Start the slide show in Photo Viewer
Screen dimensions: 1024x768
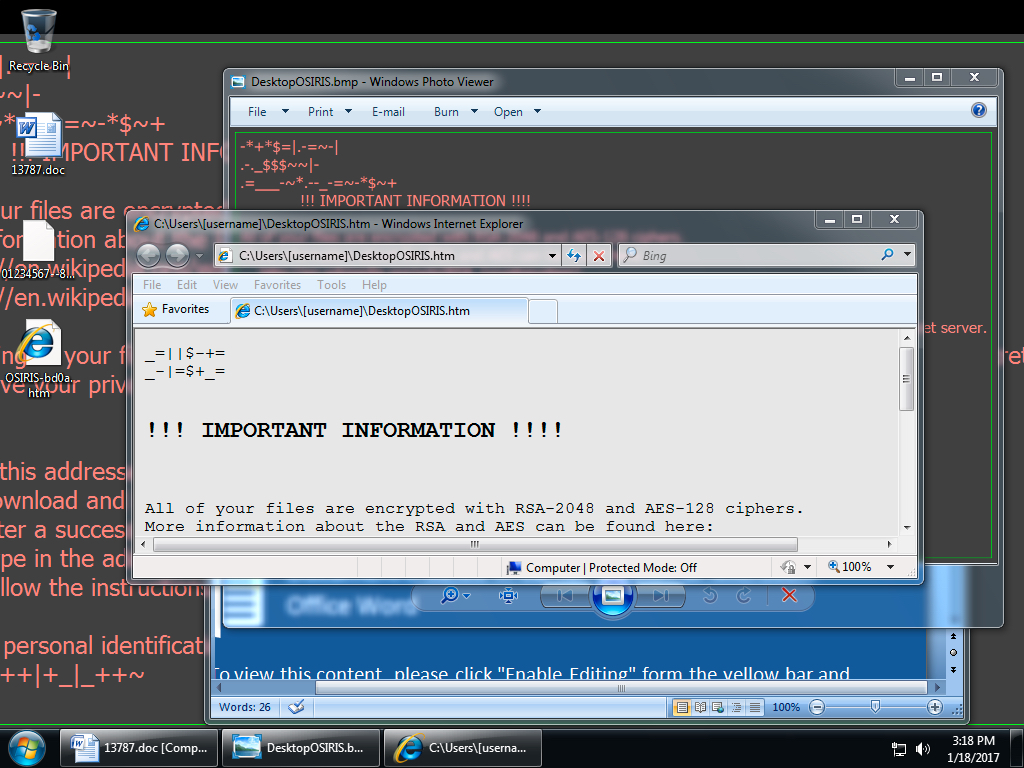[613, 596]
